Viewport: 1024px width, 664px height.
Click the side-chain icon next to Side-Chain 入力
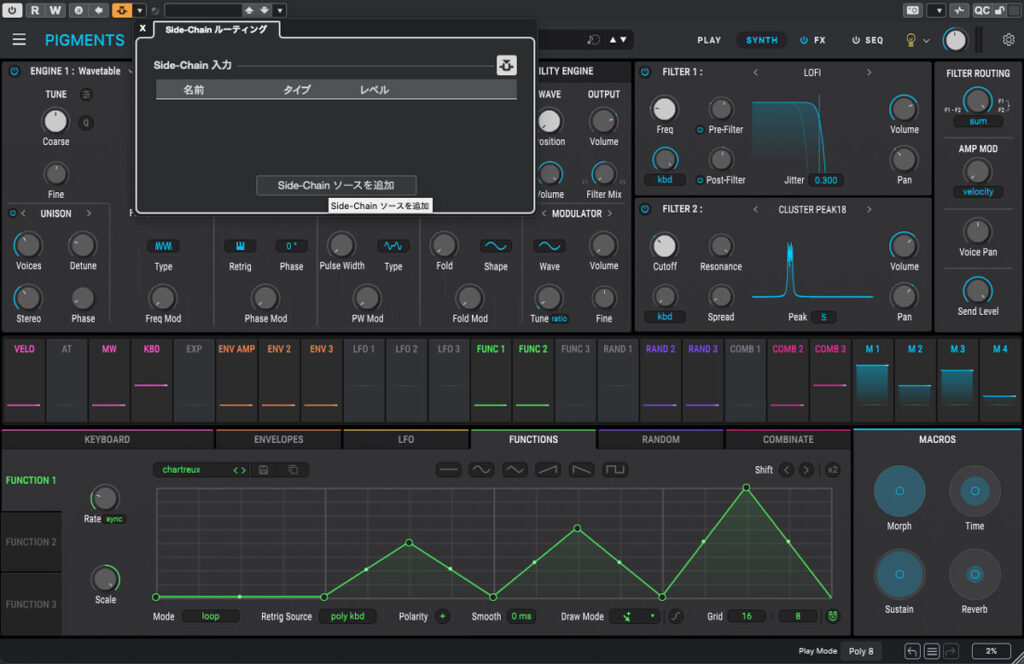(506, 65)
